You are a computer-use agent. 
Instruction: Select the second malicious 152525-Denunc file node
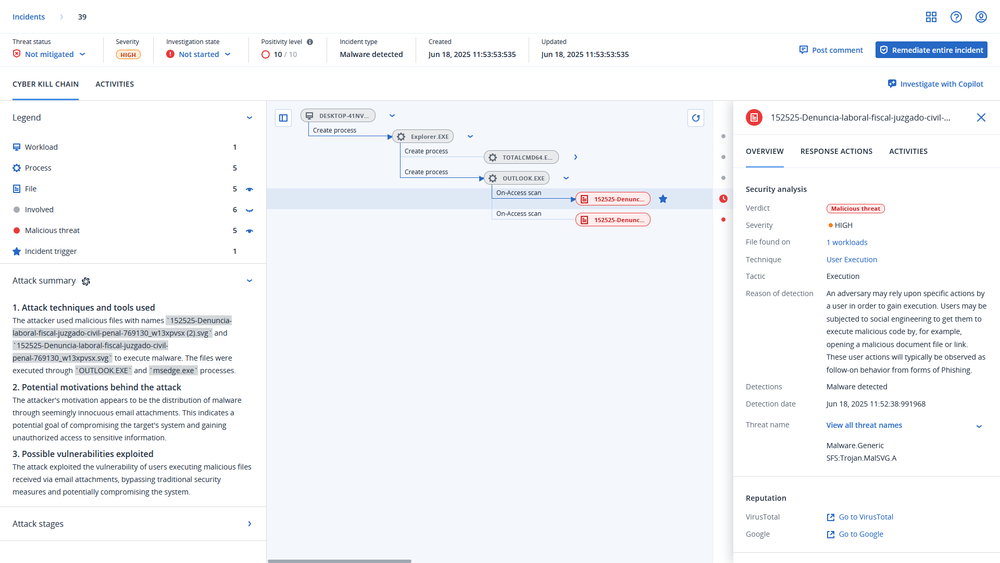tap(613, 220)
